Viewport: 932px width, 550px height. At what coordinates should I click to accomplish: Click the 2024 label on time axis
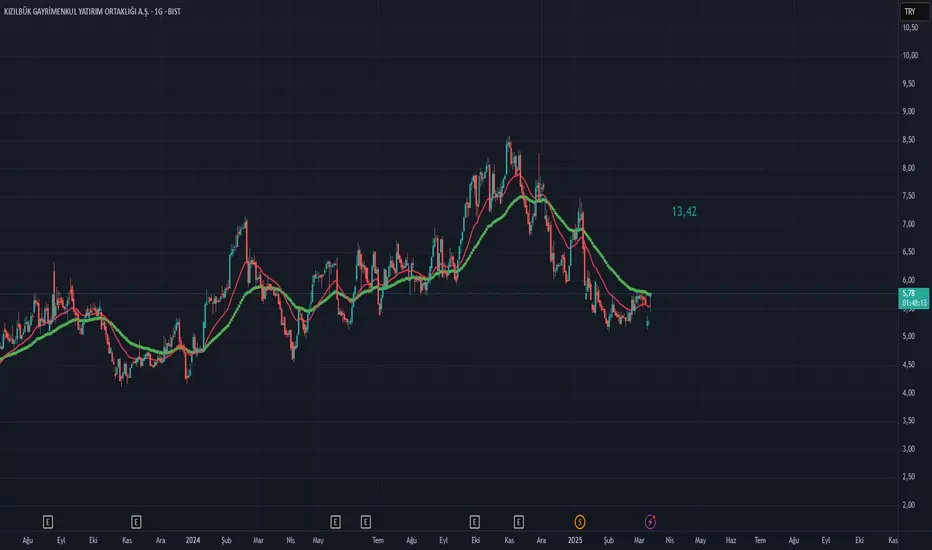193,540
